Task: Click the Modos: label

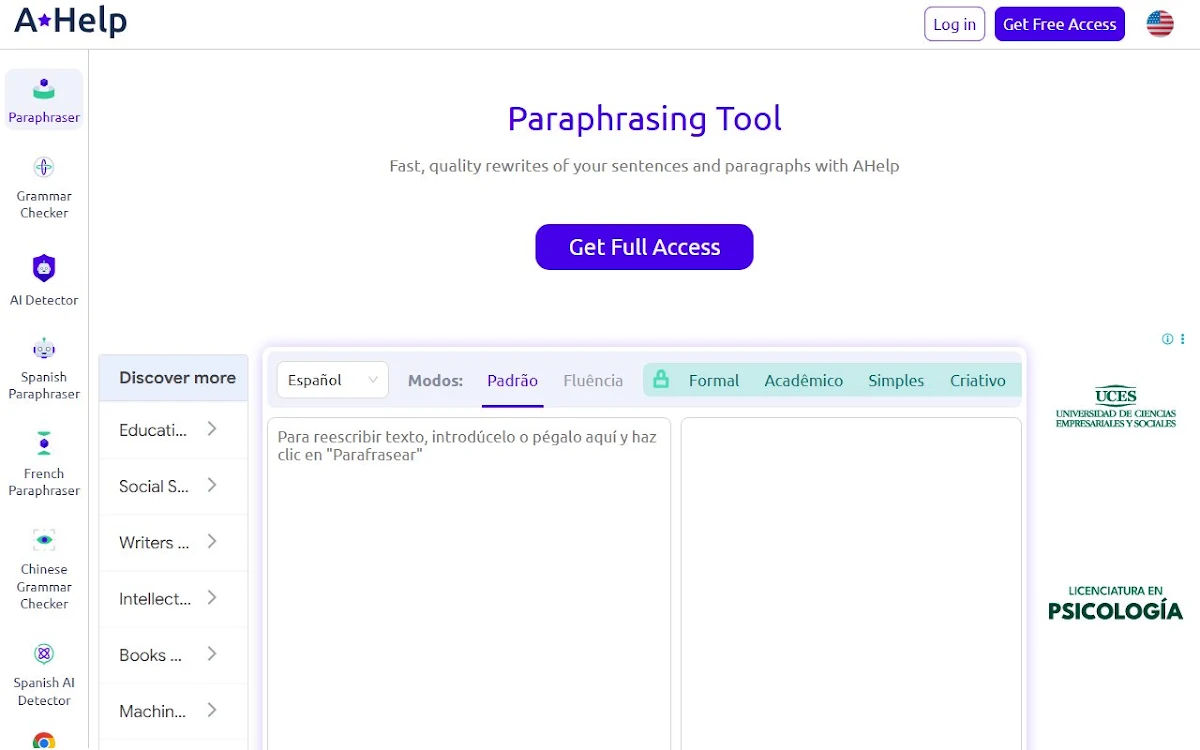Action: pos(435,381)
